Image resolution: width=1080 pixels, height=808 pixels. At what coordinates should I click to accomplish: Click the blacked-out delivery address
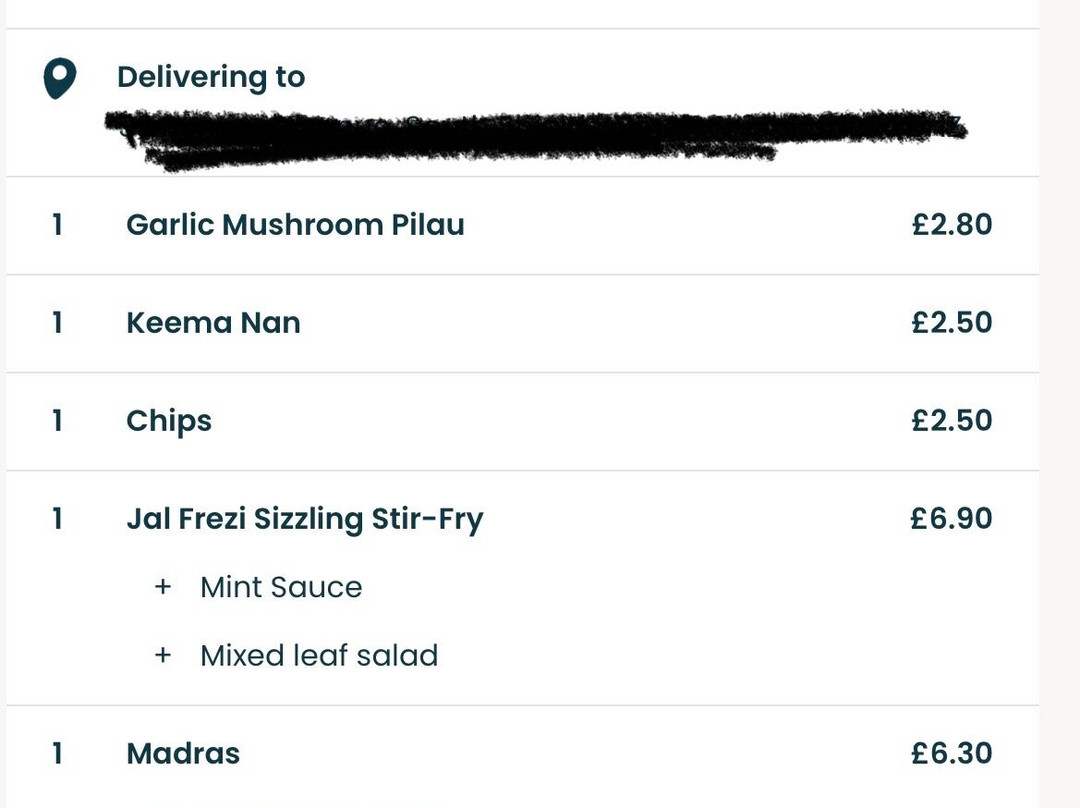[x=536, y=138]
